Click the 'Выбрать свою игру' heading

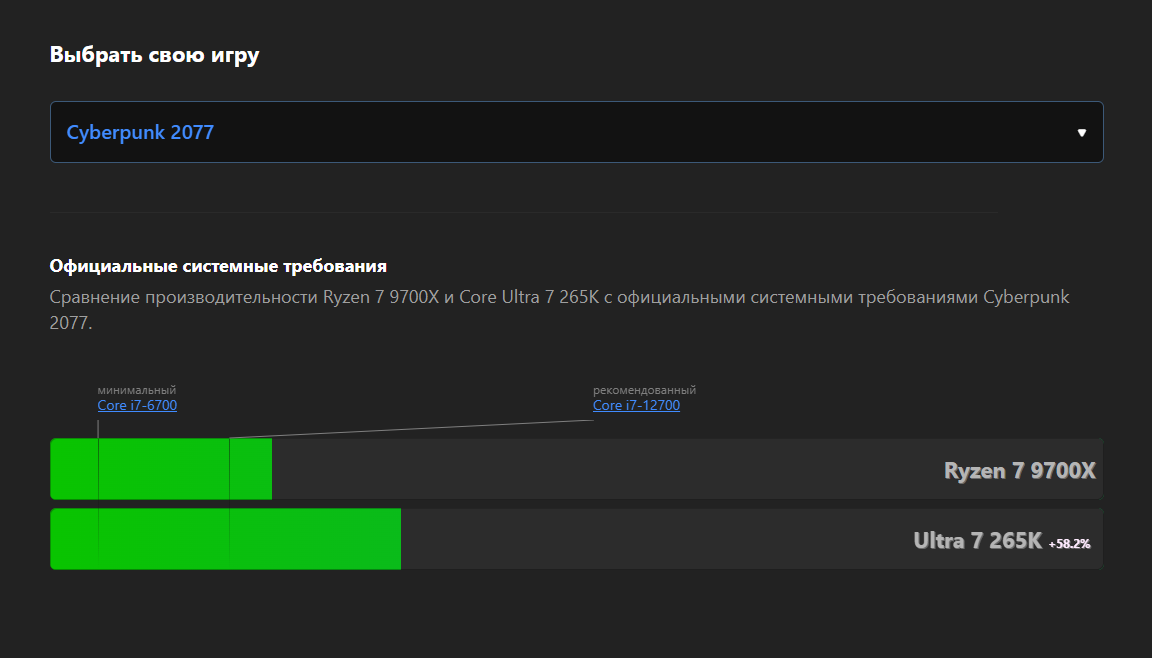click(154, 55)
